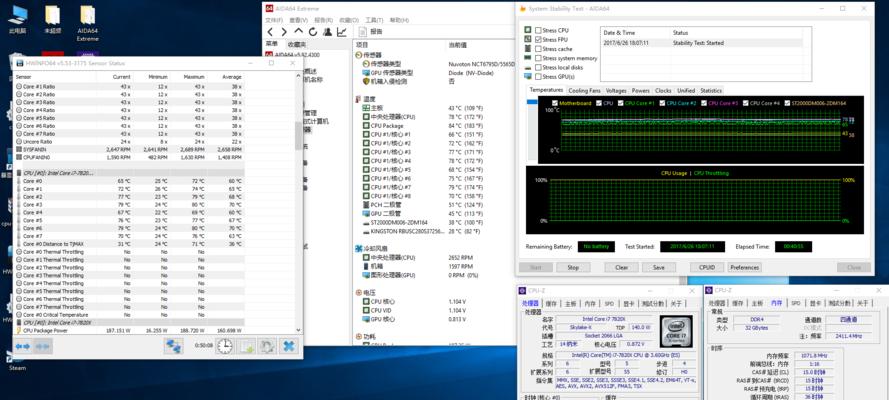This screenshot has height=400, width=889.
Task: Open SPD tab in CPU-Z processor window
Action: tap(608, 304)
